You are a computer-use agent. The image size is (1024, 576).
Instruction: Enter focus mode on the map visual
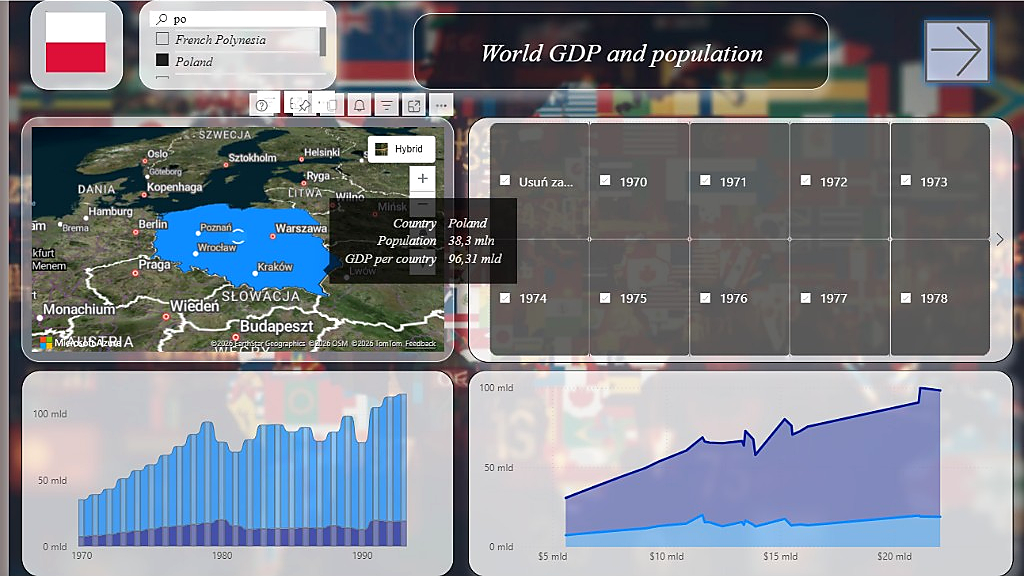(415, 104)
